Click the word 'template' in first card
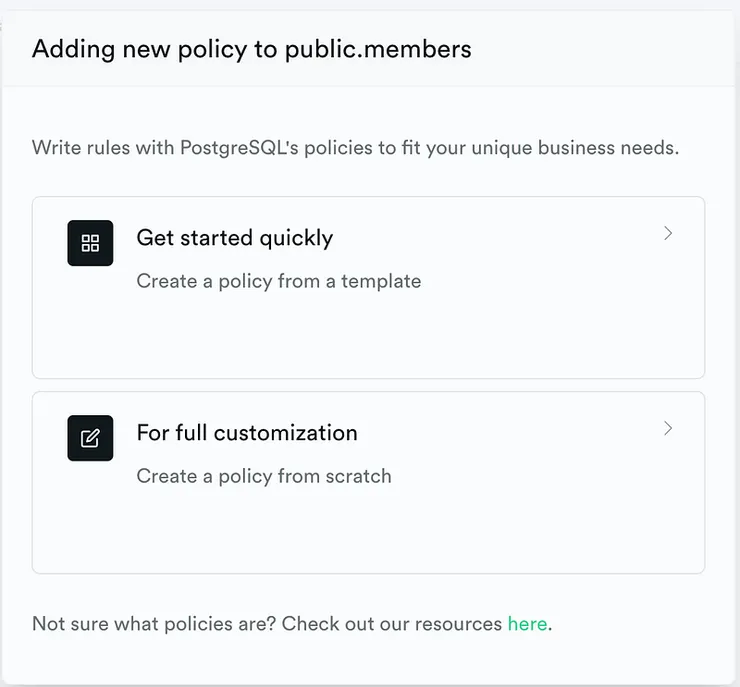 [381, 281]
